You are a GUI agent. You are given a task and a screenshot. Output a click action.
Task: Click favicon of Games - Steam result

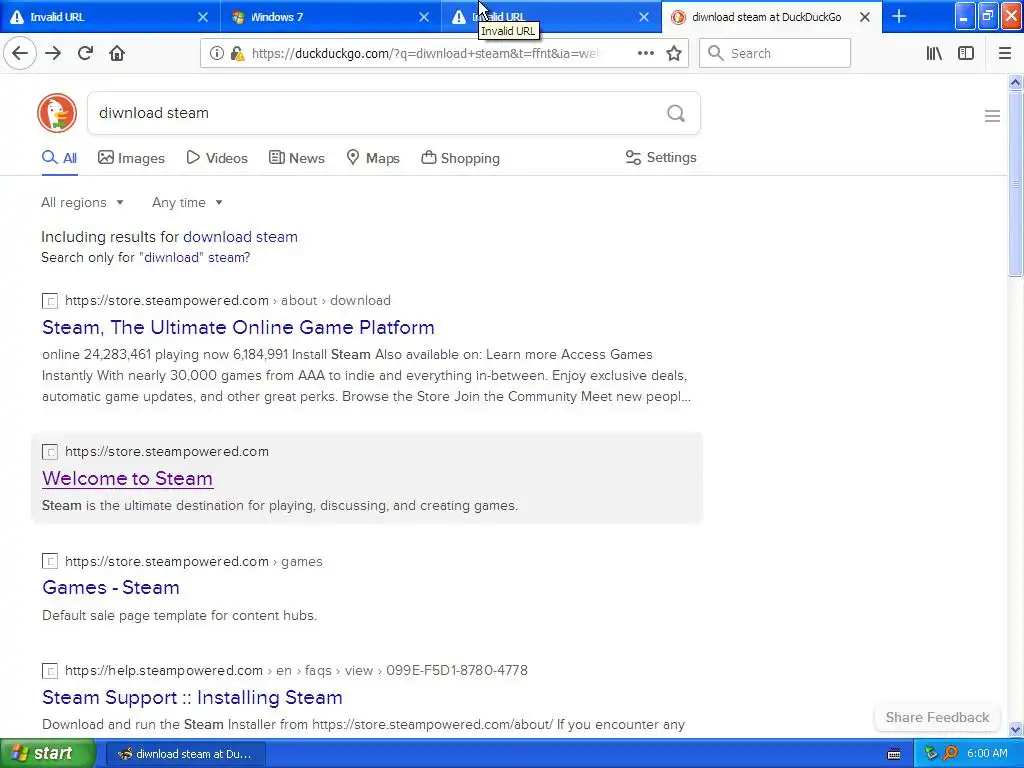pyautogui.click(x=50, y=561)
